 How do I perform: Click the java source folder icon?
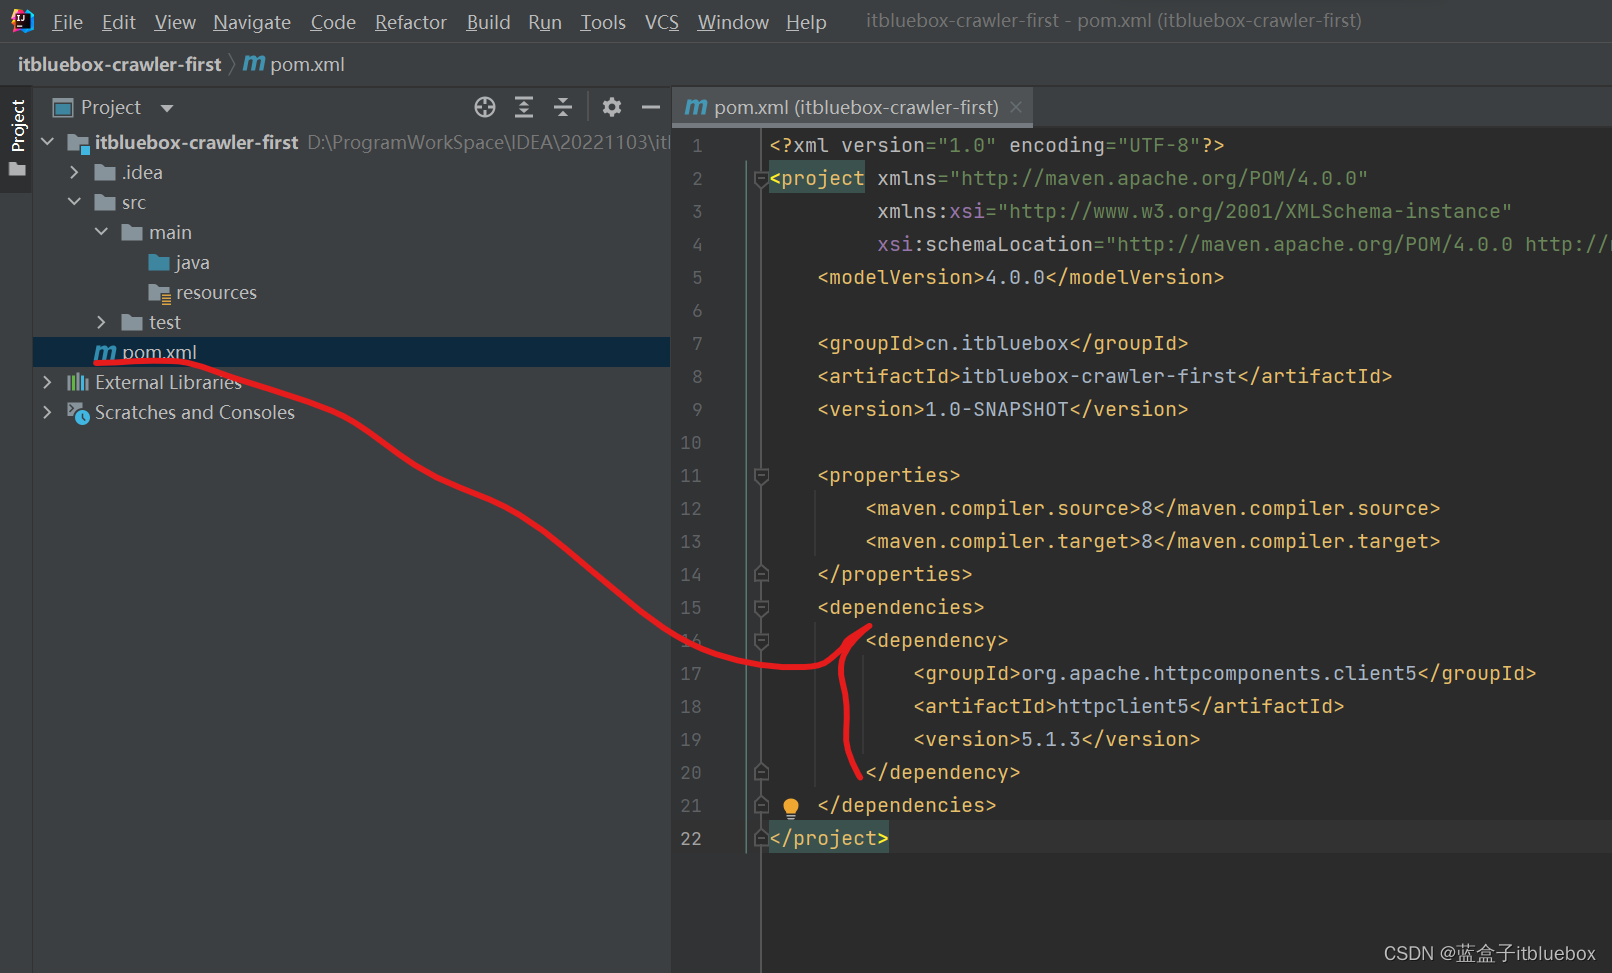coord(159,262)
